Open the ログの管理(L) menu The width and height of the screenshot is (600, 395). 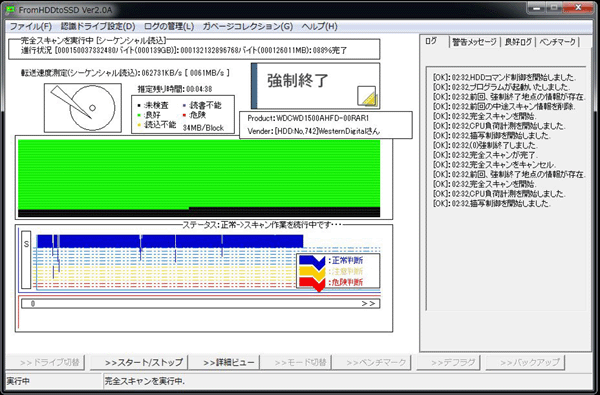(169, 26)
